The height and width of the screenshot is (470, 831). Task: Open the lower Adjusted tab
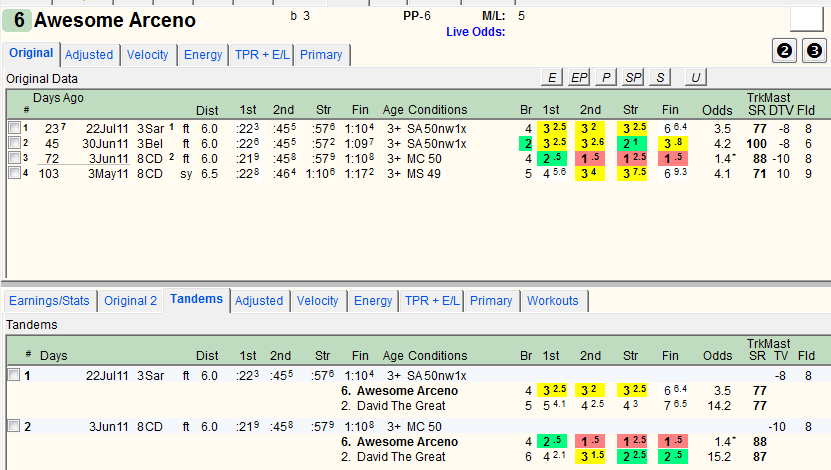pyautogui.click(x=259, y=300)
